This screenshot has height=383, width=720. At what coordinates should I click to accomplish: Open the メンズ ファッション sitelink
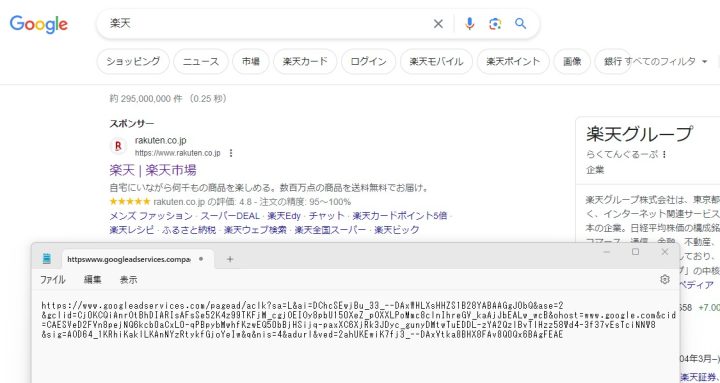pyautogui.click(x=151, y=215)
